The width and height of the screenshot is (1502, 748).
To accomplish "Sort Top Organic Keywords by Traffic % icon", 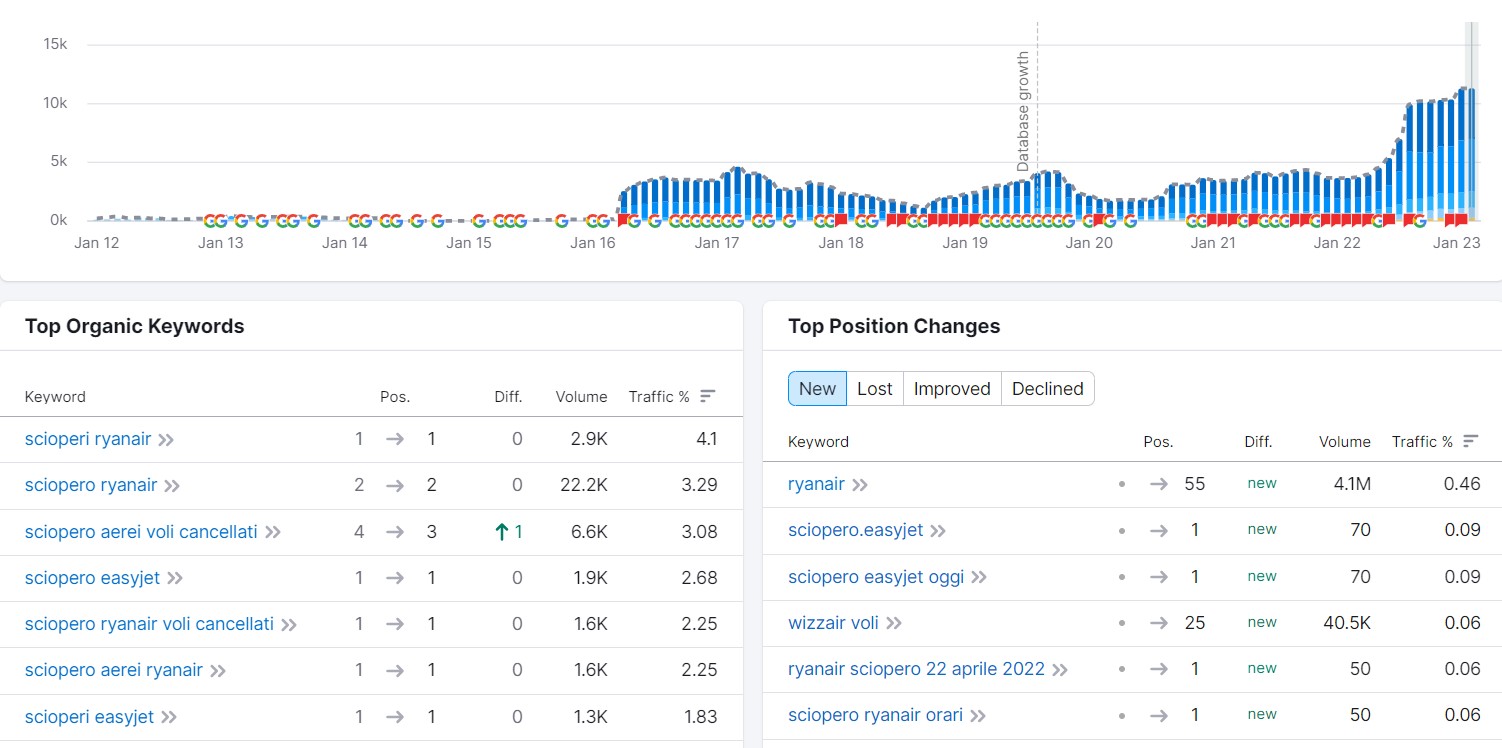I will [707, 397].
